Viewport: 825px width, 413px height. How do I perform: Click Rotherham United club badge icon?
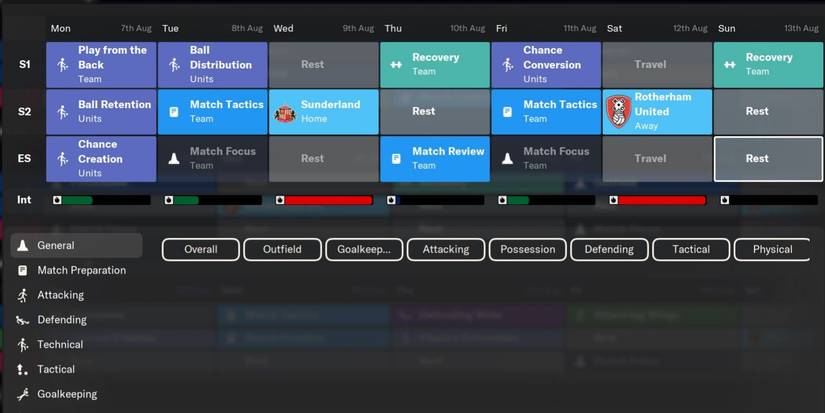[619, 112]
